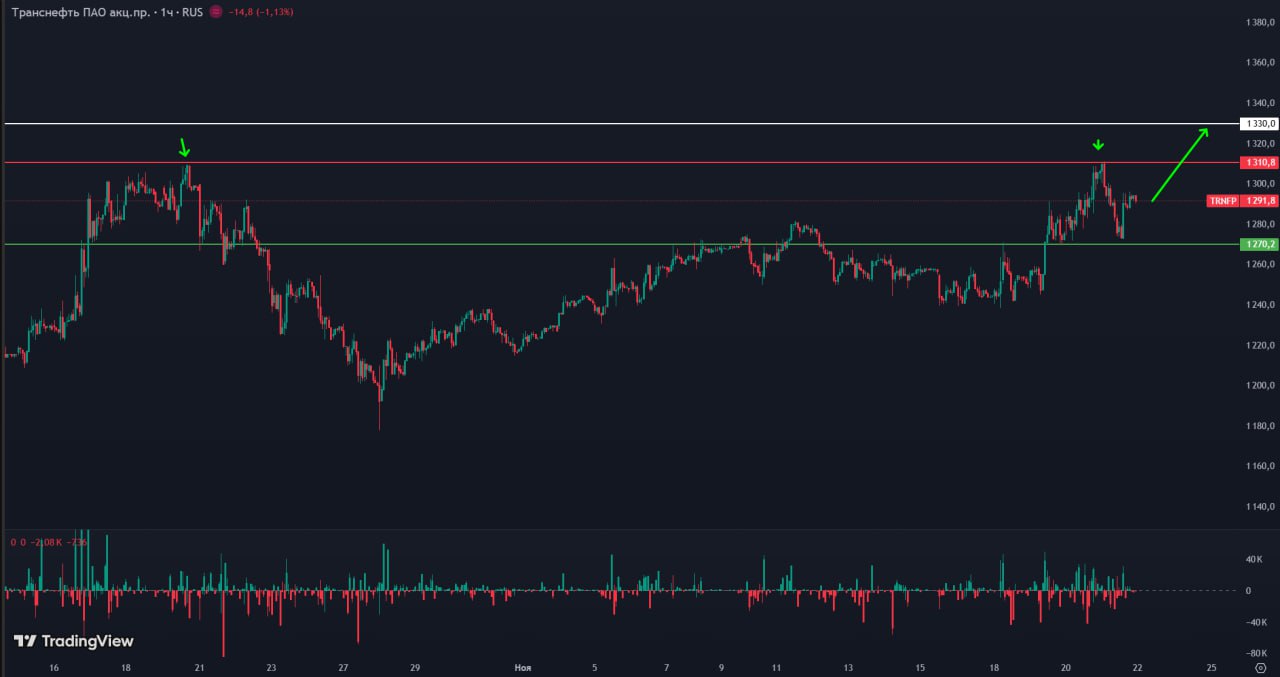1280x677 pixels.
Task: Click the red 1310,8 price label
Action: [x=1259, y=162]
